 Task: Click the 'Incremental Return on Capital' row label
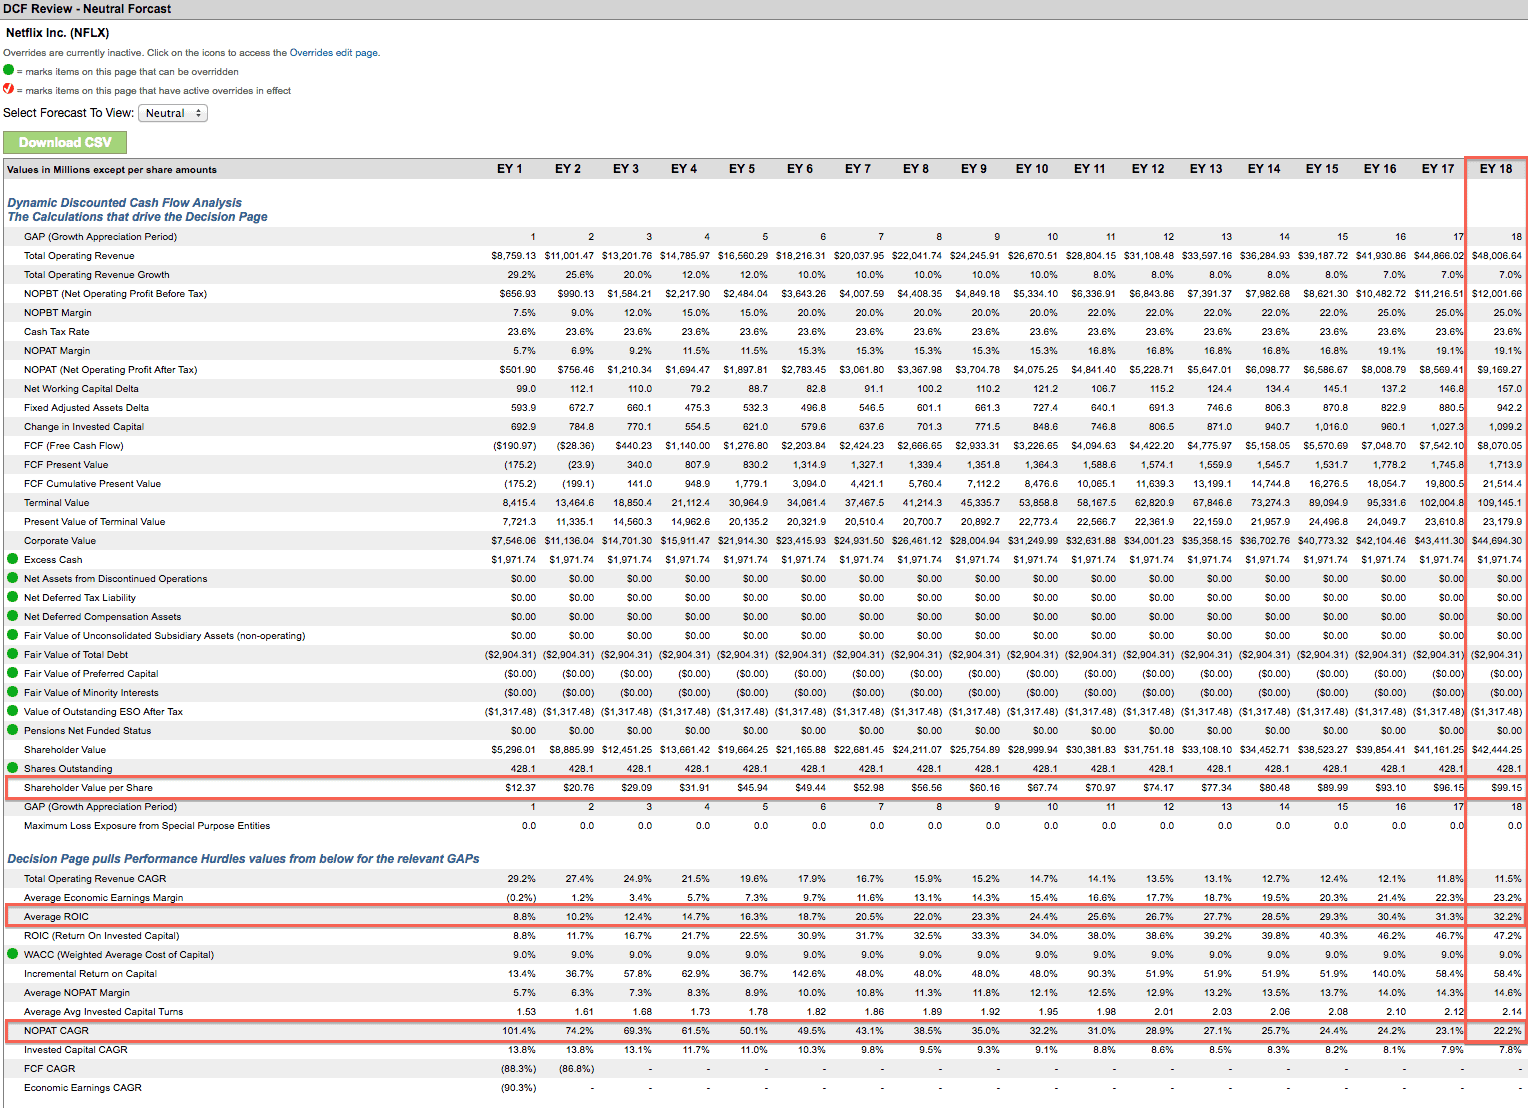pyautogui.click(x=90, y=974)
